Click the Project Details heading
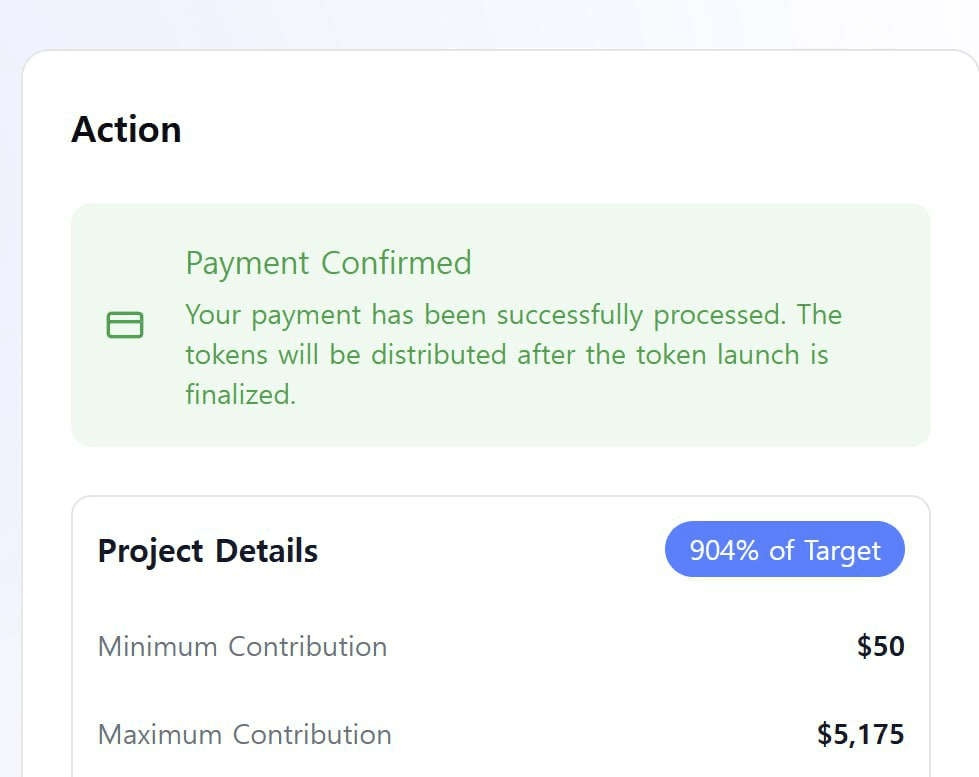Screen dimensions: 979x777 pos(208,552)
